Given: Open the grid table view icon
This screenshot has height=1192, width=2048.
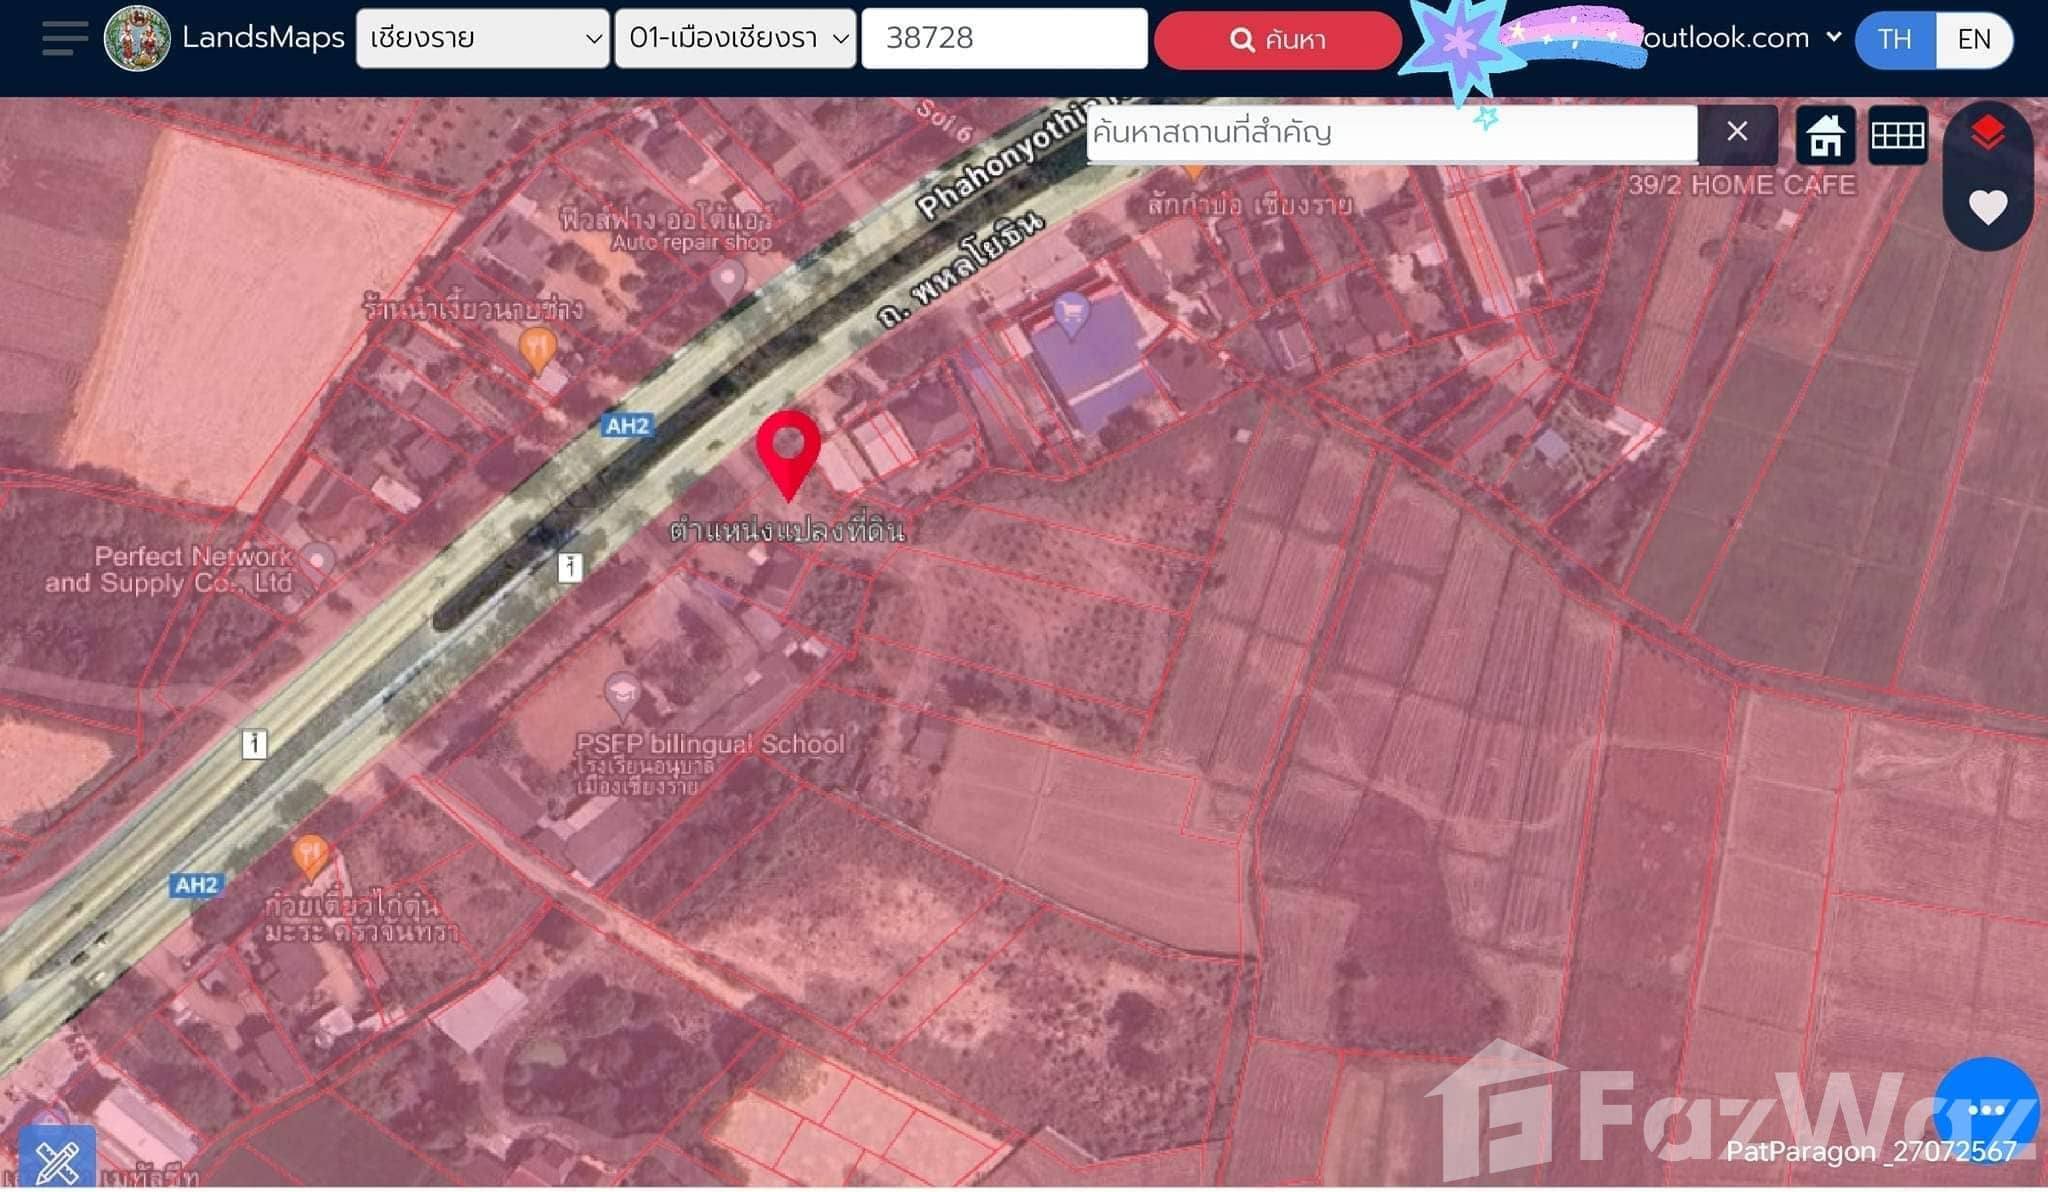Looking at the screenshot, I should click(x=1897, y=135).
